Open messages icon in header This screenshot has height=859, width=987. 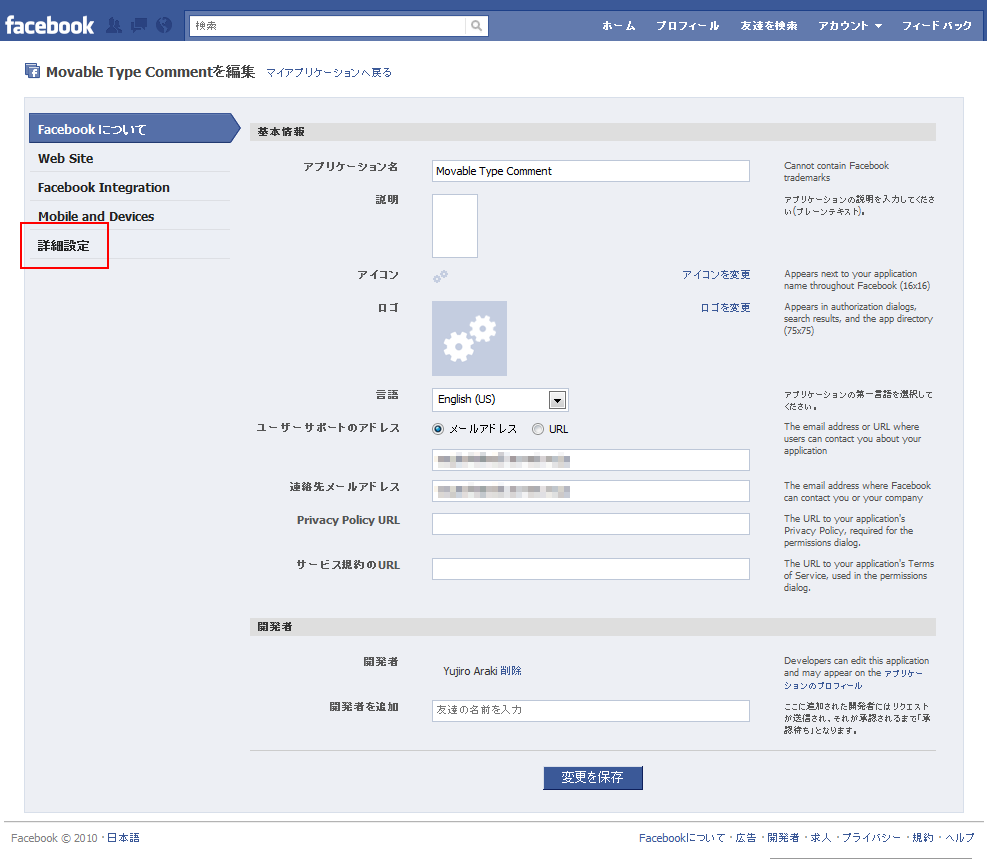(138, 25)
